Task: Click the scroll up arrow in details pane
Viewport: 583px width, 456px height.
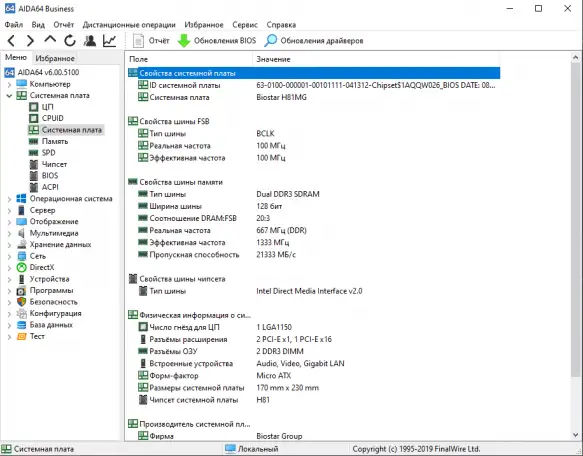Action: coord(576,58)
